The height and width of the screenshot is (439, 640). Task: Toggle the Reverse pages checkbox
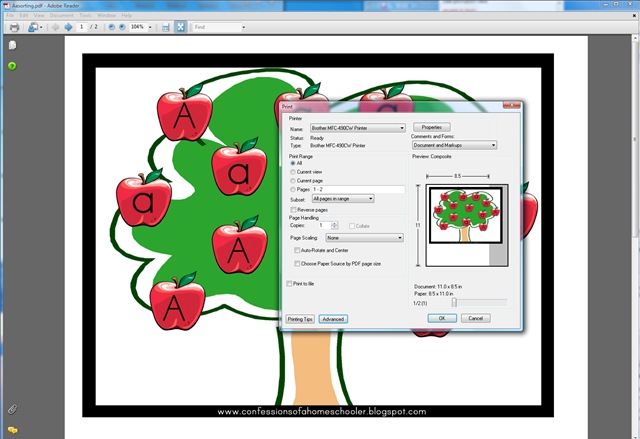point(293,210)
